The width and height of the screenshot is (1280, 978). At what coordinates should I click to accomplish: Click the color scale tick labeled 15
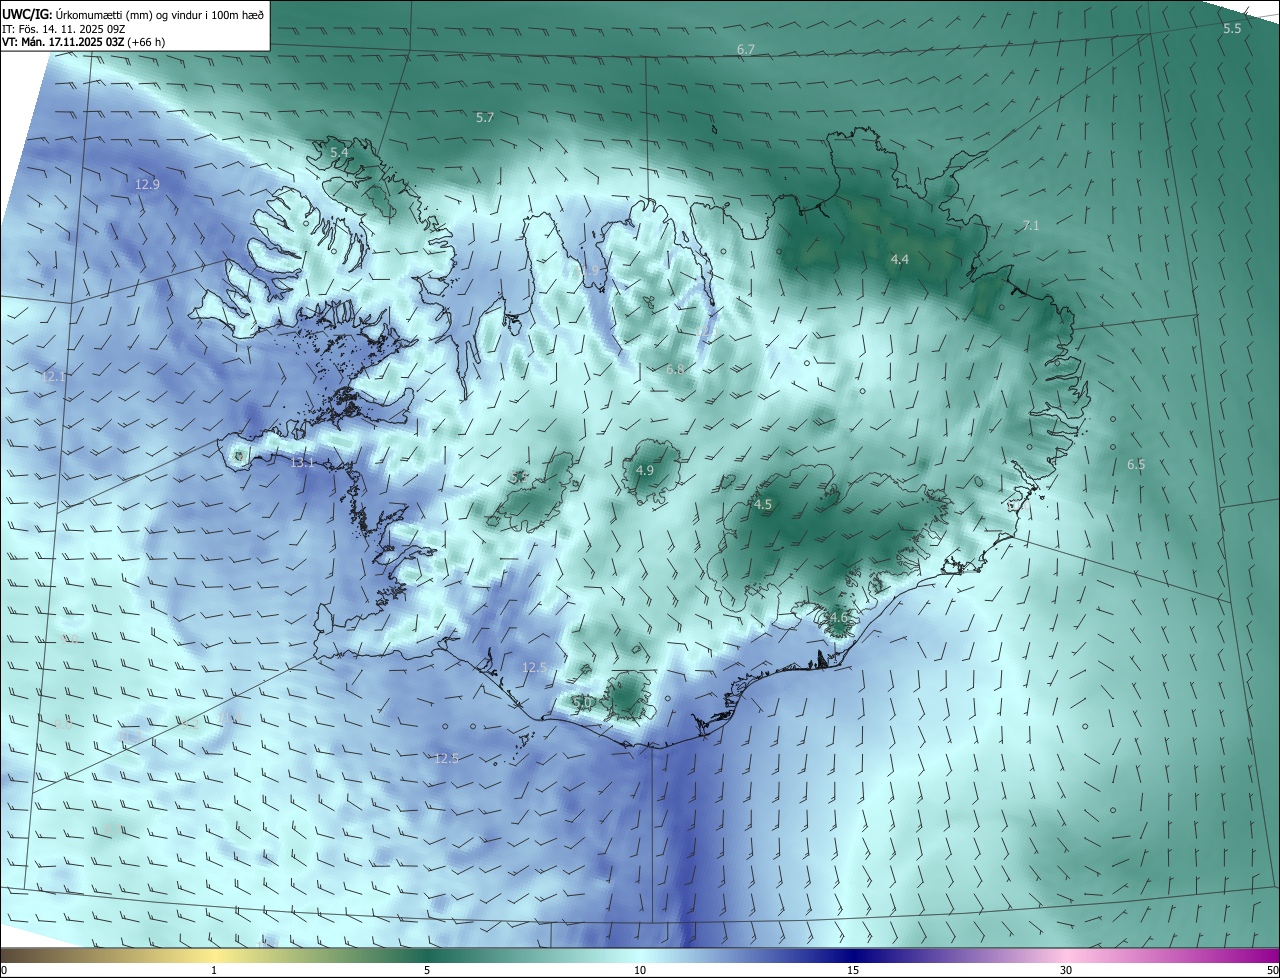[853, 970]
